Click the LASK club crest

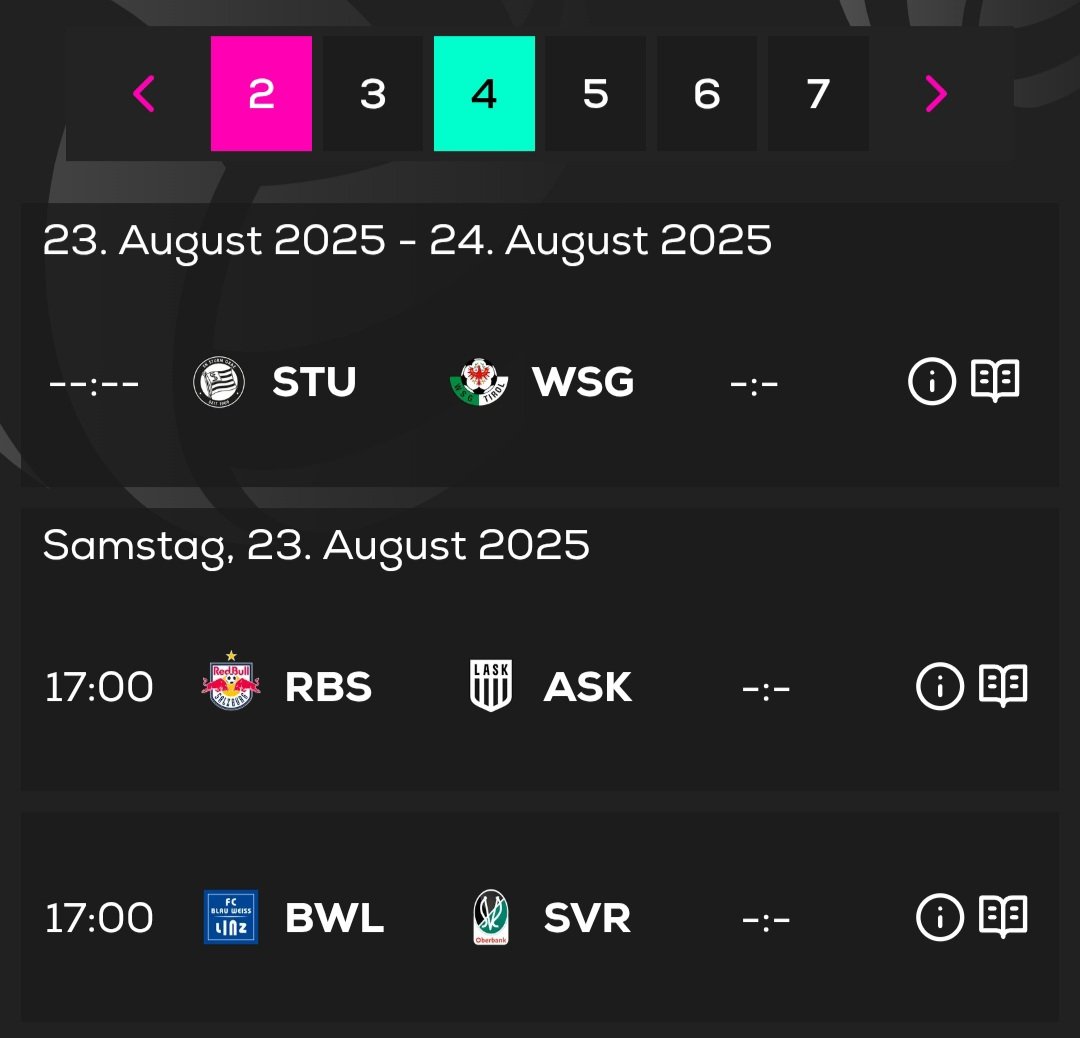click(491, 685)
